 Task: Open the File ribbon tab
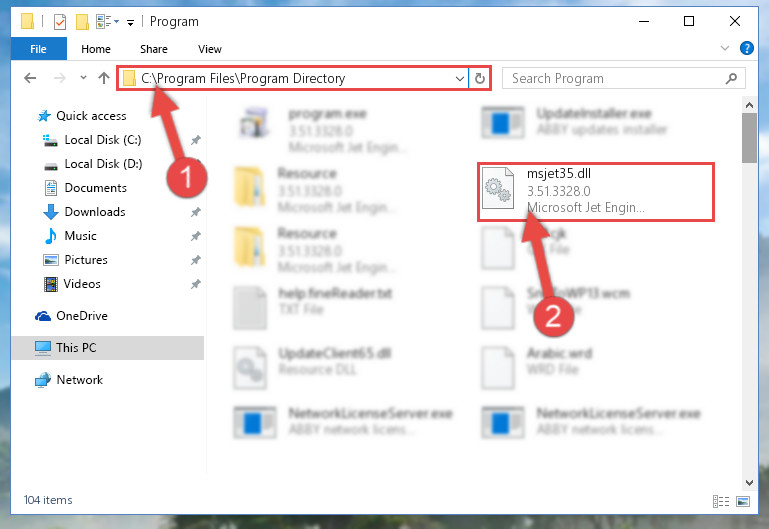[38, 49]
